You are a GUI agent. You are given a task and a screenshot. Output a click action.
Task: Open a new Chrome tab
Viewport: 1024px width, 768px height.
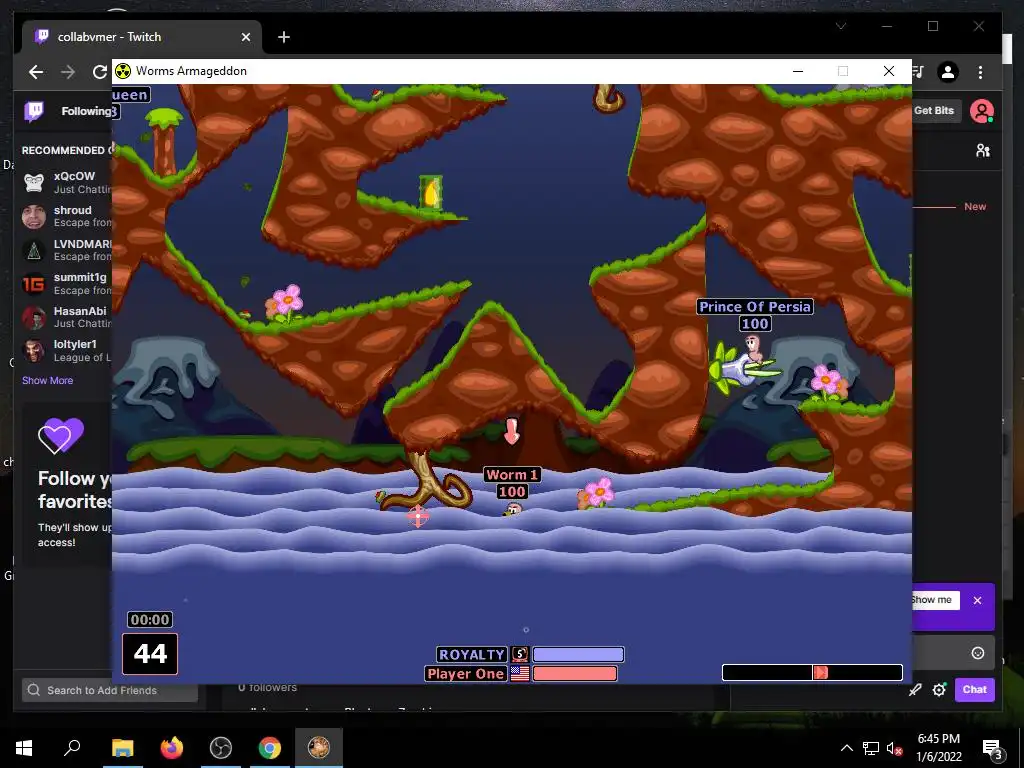click(283, 37)
